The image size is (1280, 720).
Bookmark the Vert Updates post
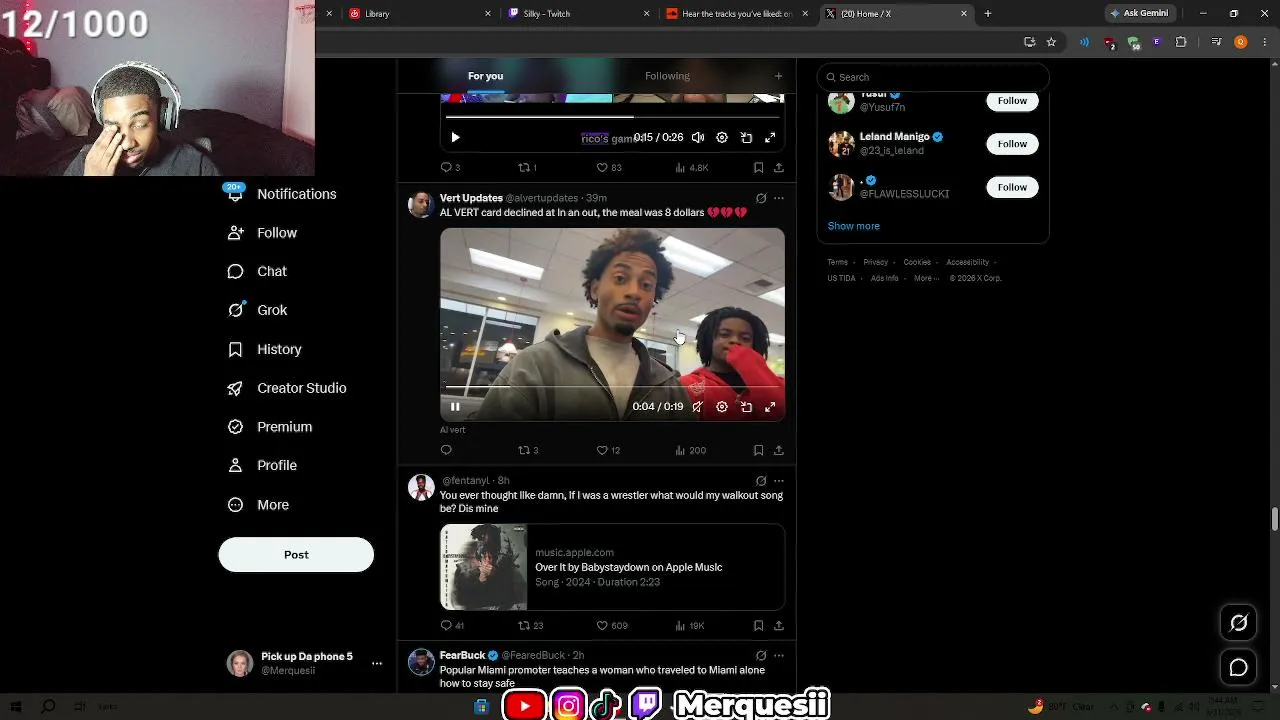point(758,450)
